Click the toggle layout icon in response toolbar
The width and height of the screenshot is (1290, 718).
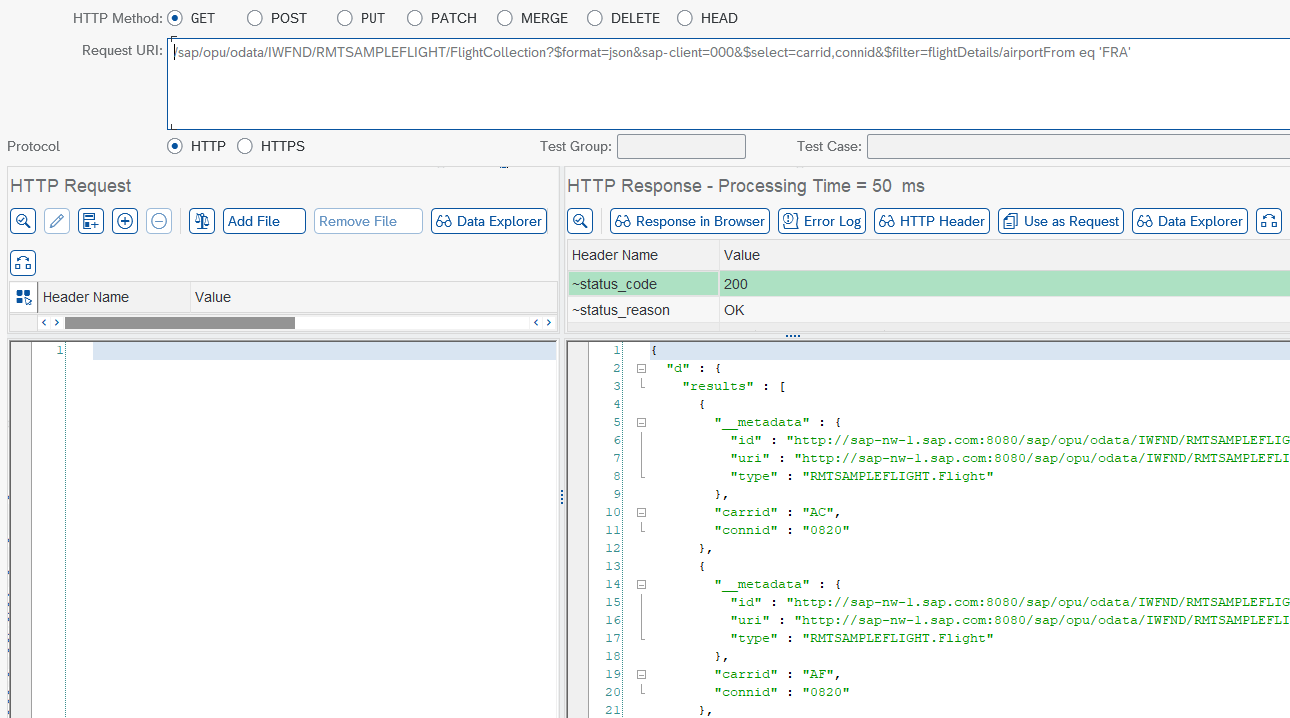point(1269,221)
